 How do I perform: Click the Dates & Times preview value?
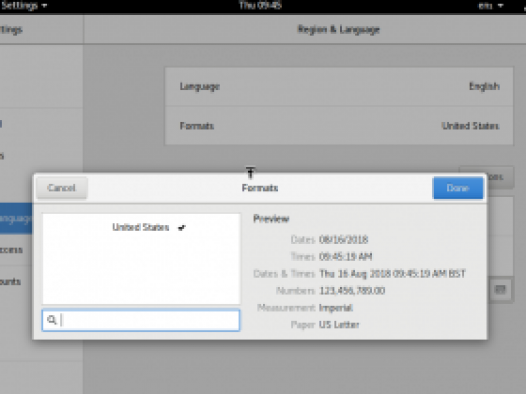(x=392, y=274)
